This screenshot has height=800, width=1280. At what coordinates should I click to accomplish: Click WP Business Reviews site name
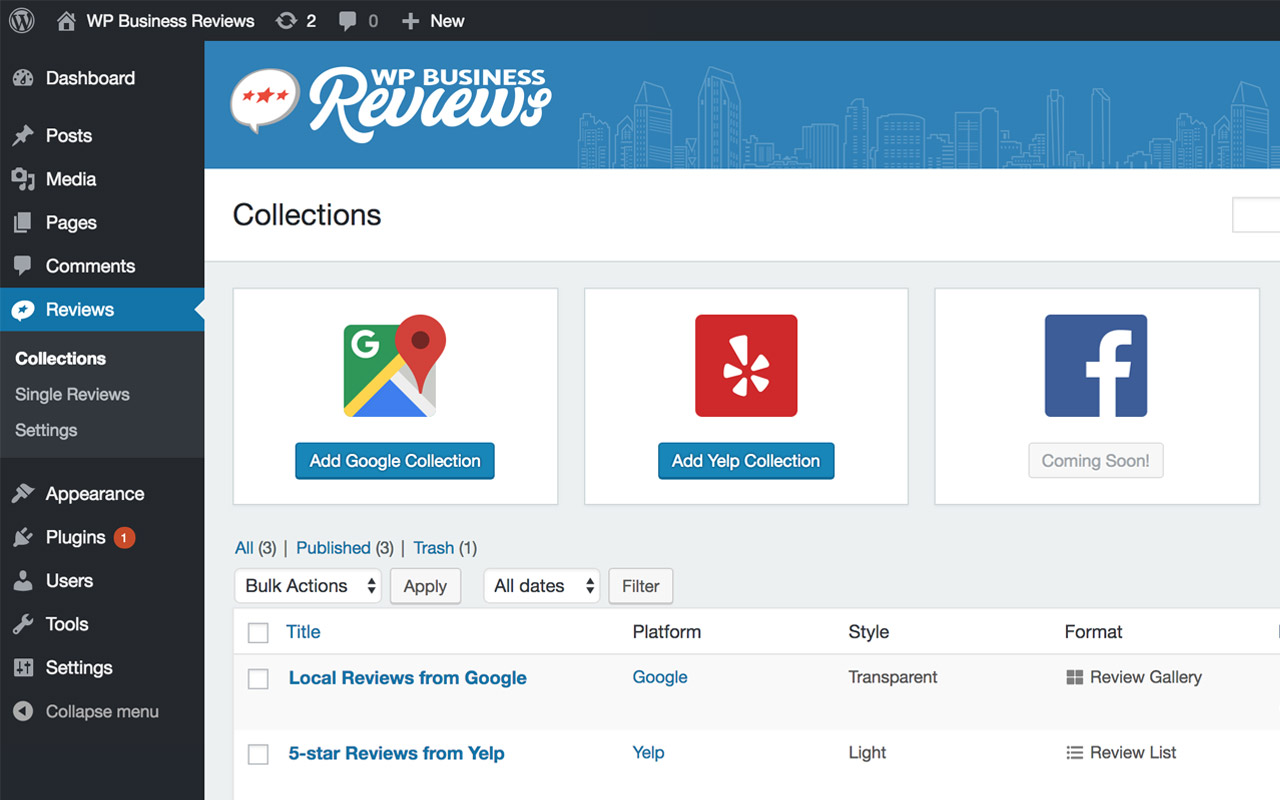click(170, 20)
